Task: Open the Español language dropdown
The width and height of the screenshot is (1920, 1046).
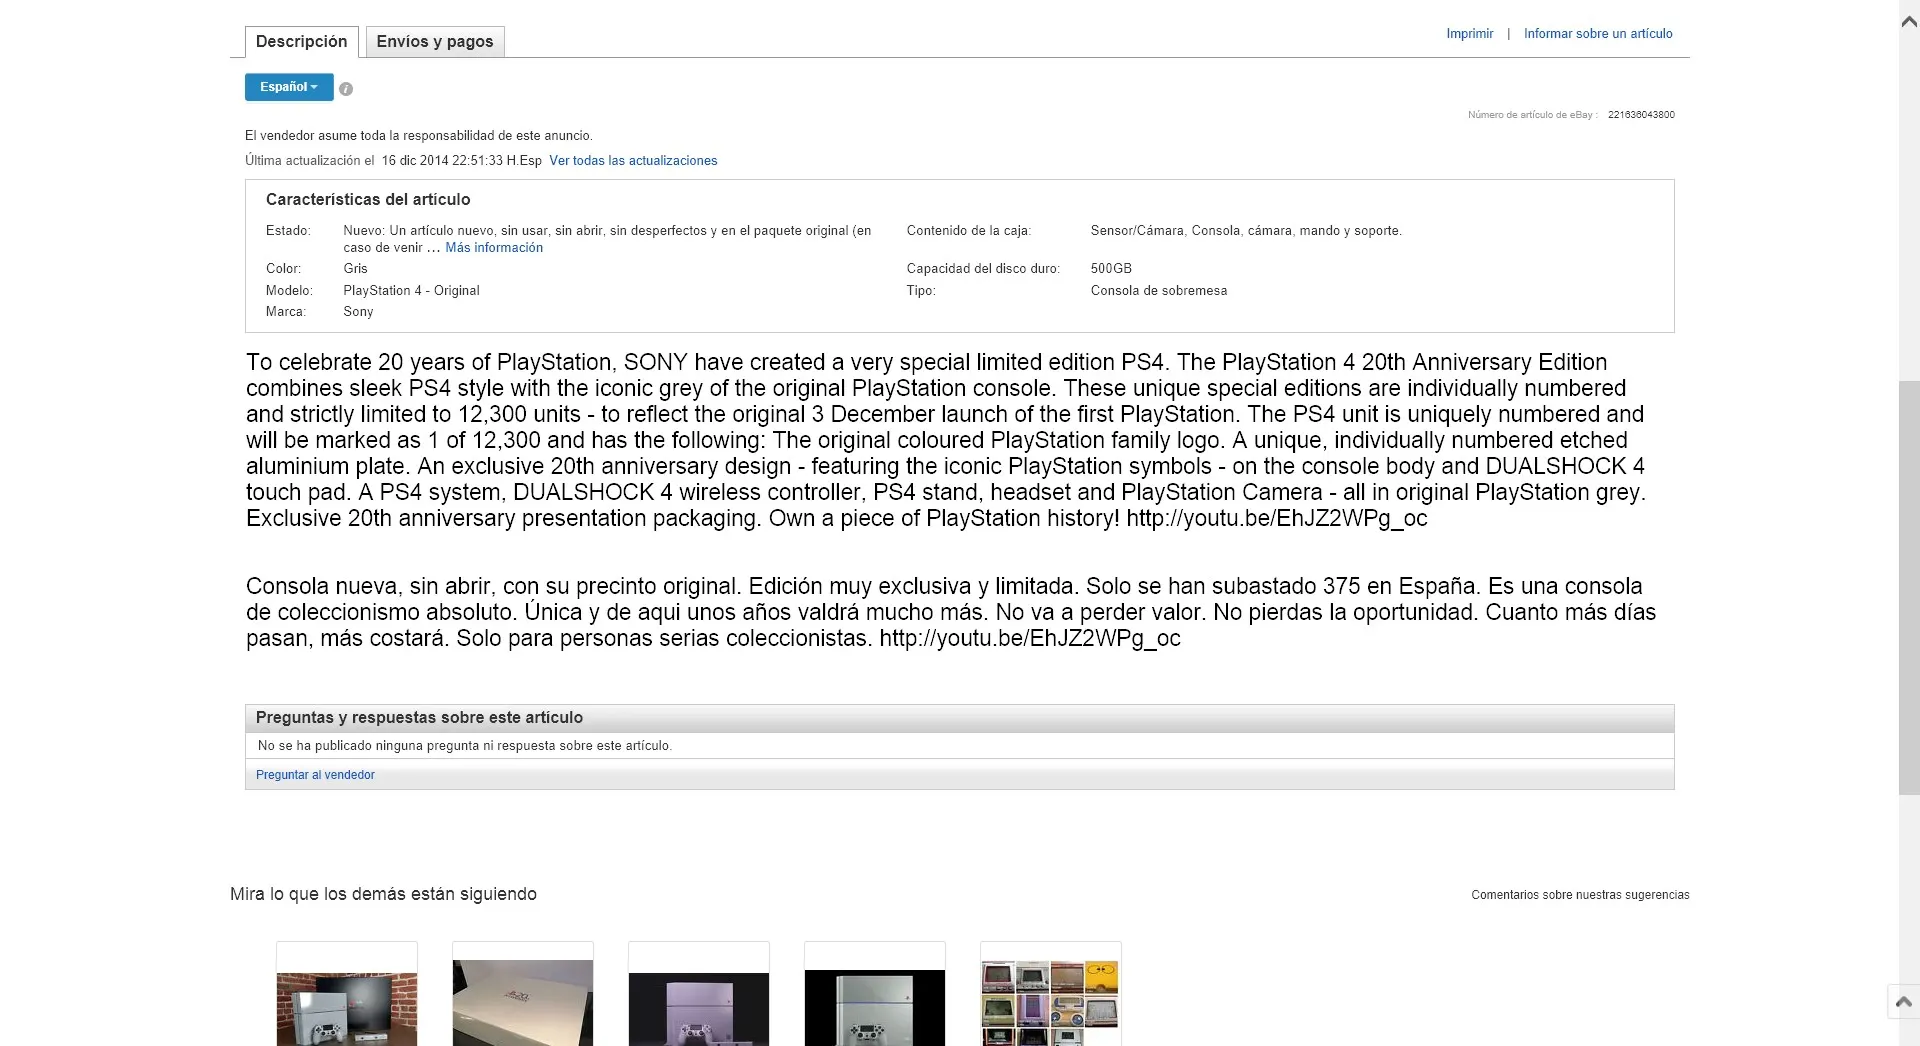Action: tap(289, 87)
